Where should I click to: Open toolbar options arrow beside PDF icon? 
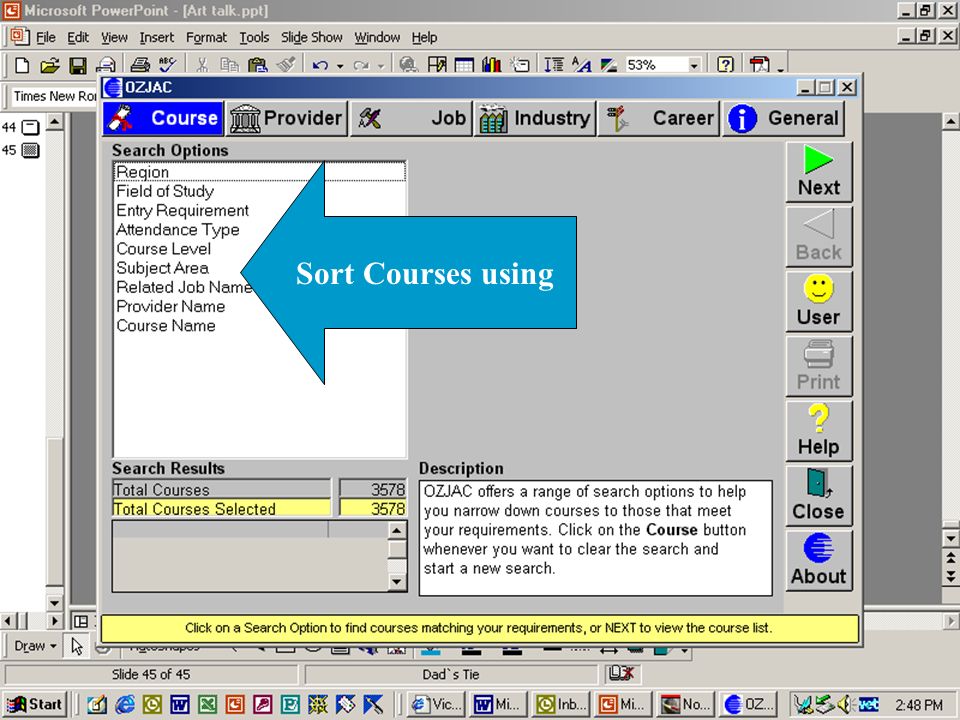click(x=781, y=69)
